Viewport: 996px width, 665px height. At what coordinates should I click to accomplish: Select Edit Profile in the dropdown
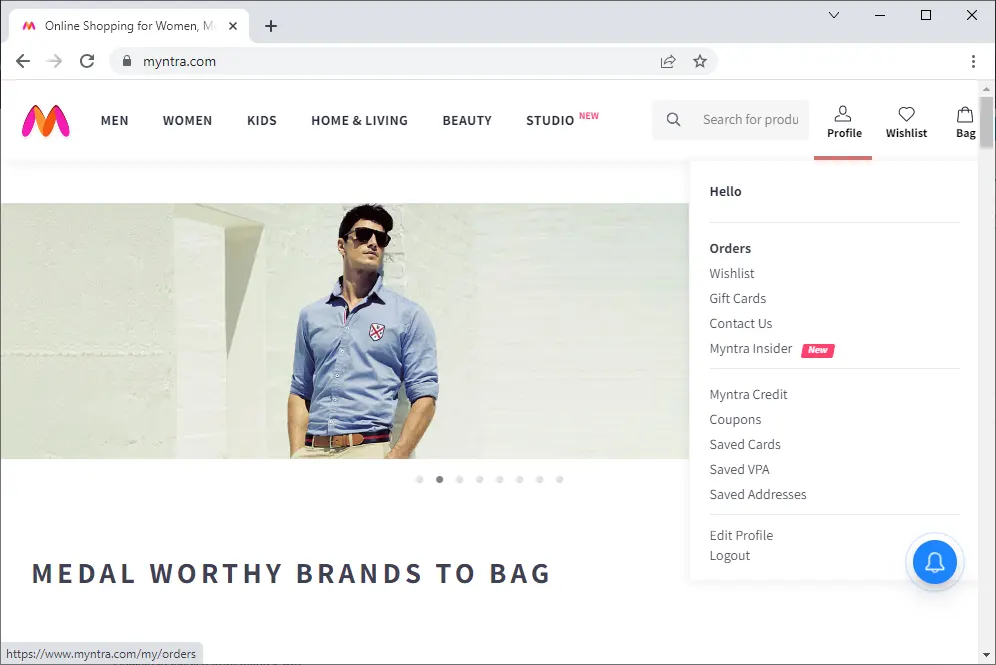(x=741, y=535)
